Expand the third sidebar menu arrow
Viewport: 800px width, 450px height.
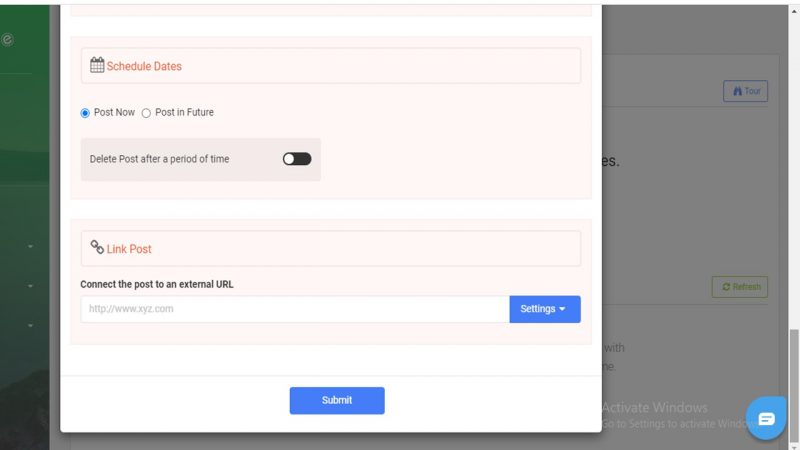pos(30,325)
